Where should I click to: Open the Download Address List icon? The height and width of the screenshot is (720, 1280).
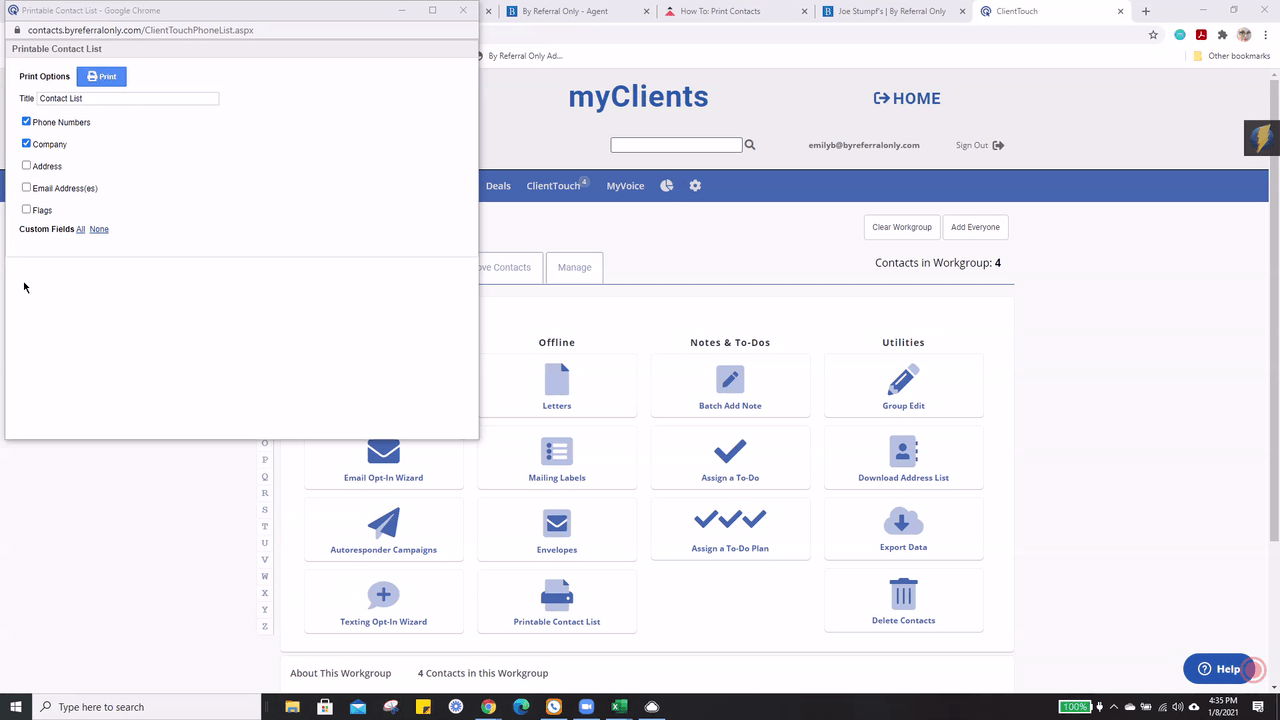pyautogui.click(x=903, y=451)
